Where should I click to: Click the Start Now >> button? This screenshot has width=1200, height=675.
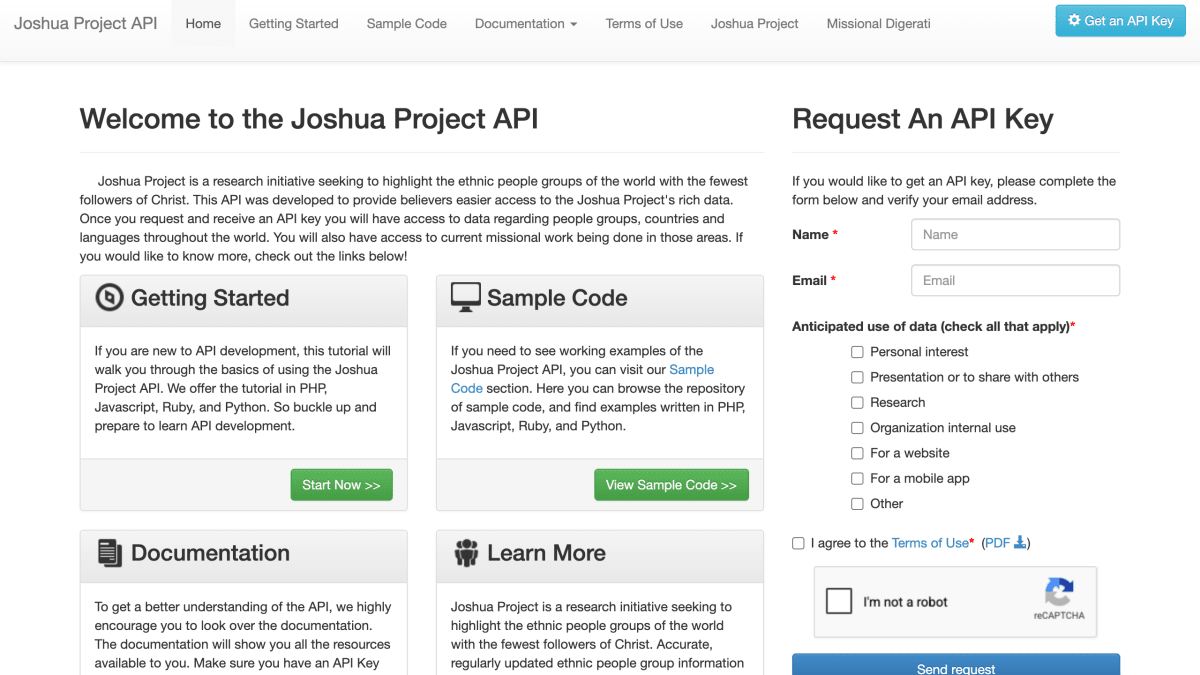341,485
